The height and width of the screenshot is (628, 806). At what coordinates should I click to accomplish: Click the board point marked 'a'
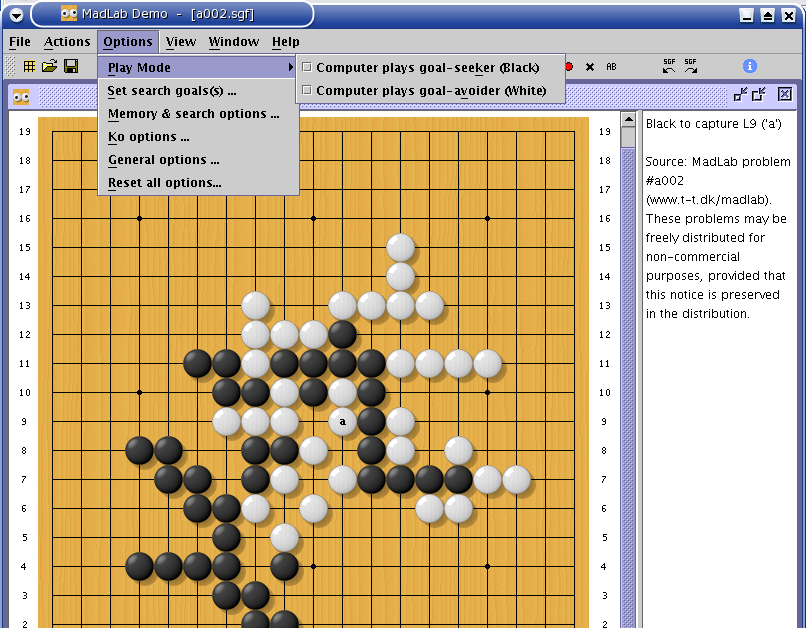tap(342, 422)
